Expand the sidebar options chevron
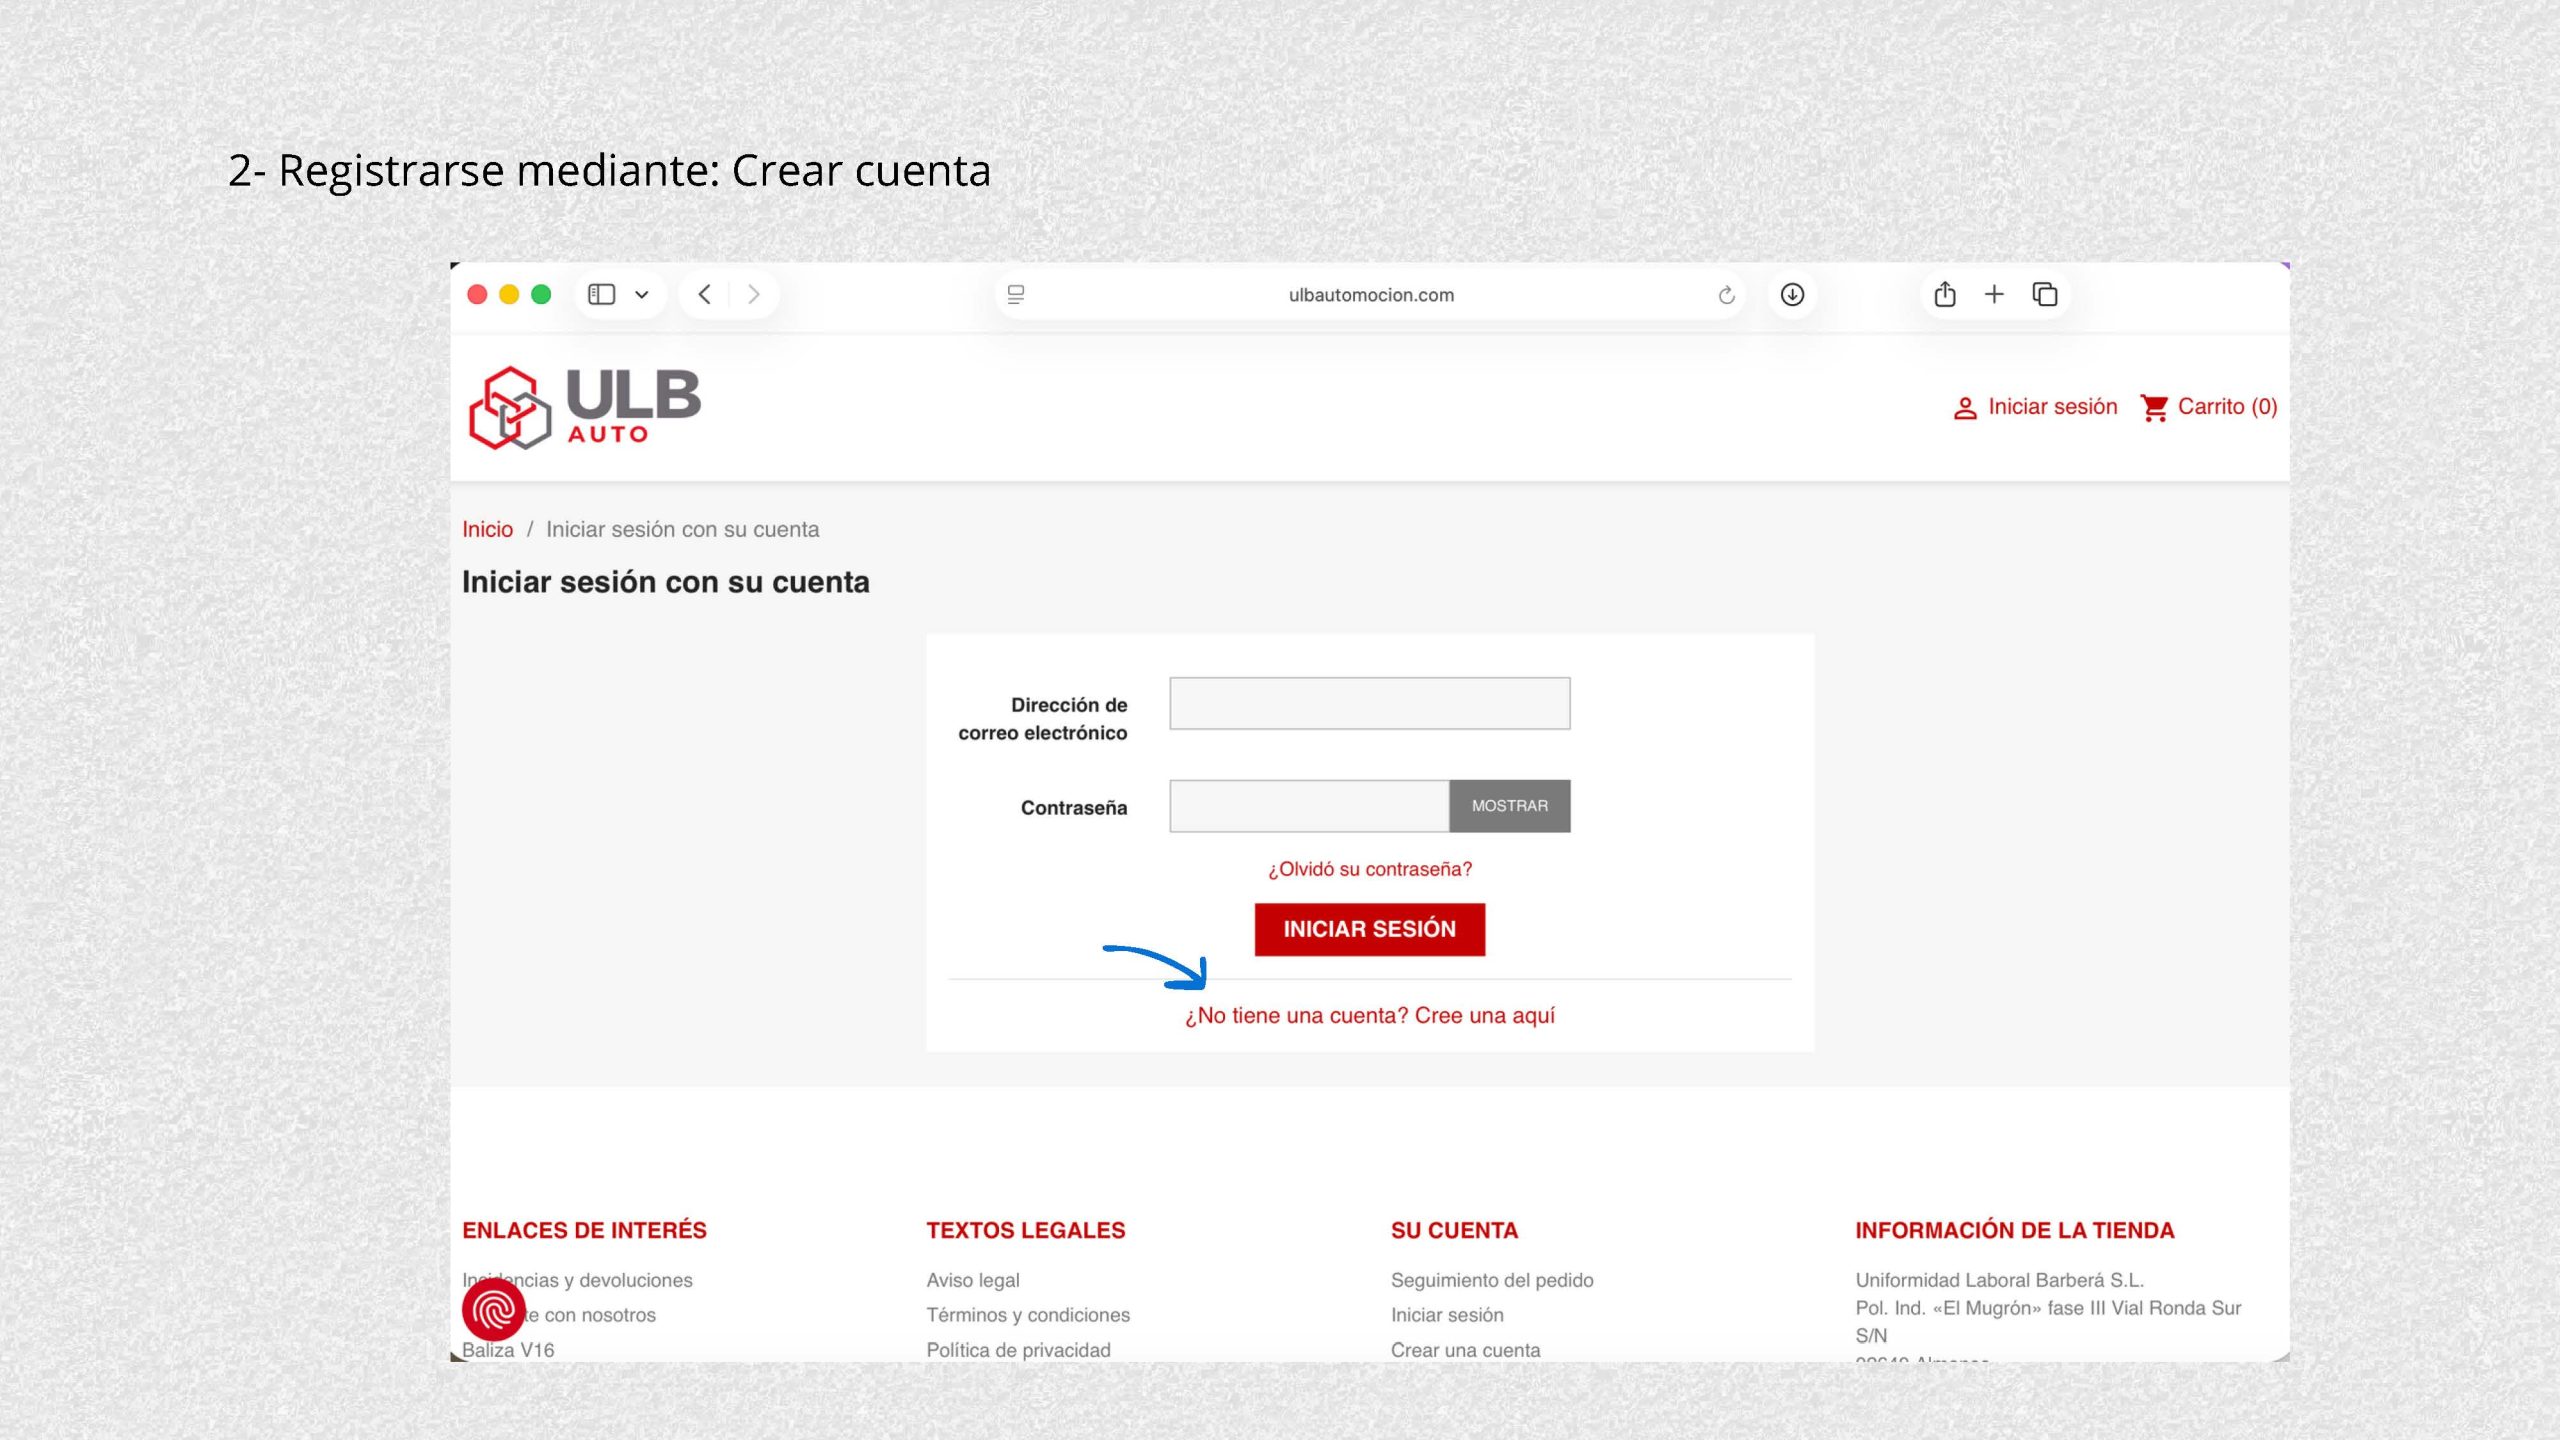 coord(642,295)
